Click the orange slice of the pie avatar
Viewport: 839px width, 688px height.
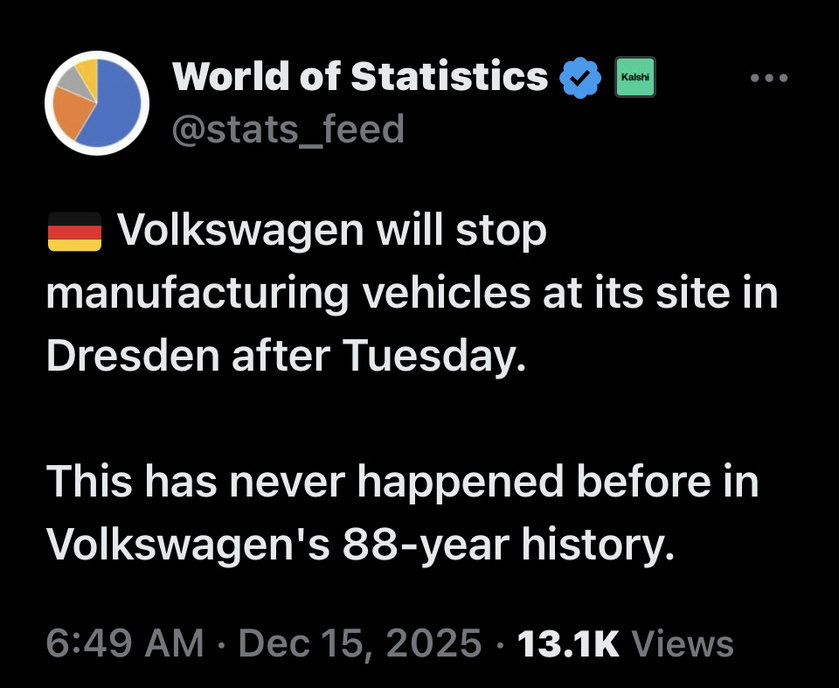pos(72,110)
